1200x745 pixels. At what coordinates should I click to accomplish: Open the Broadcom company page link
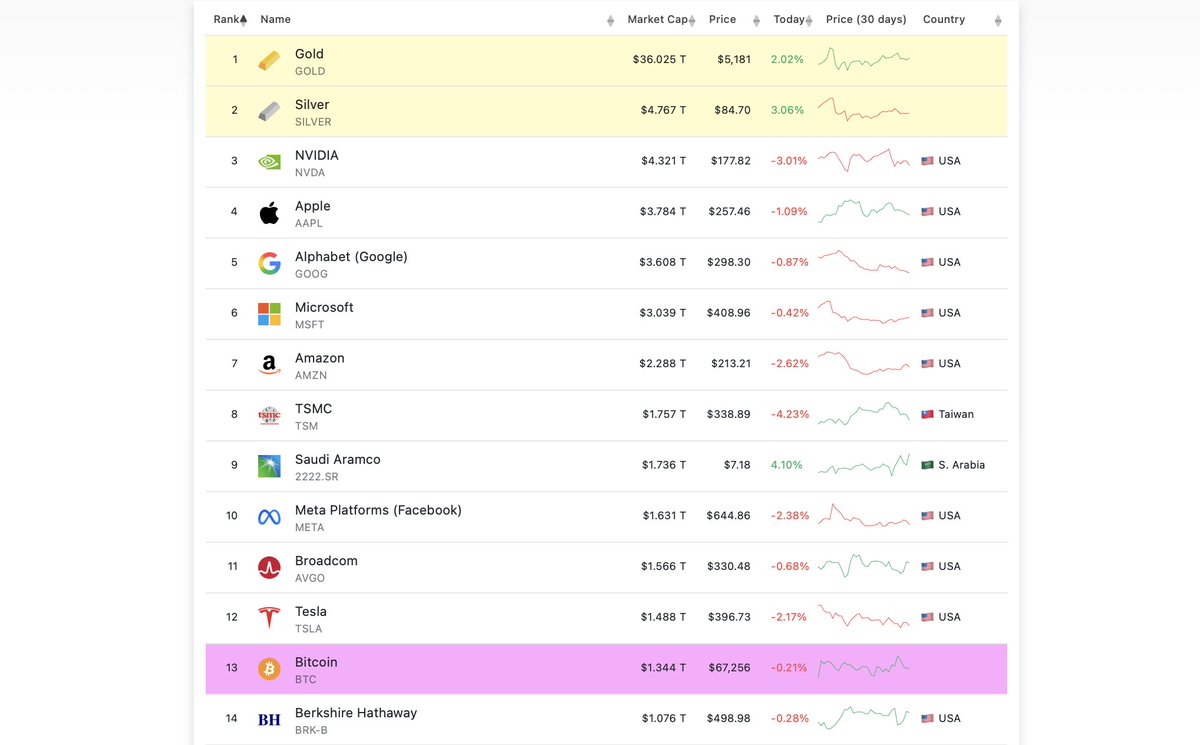click(x=326, y=561)
